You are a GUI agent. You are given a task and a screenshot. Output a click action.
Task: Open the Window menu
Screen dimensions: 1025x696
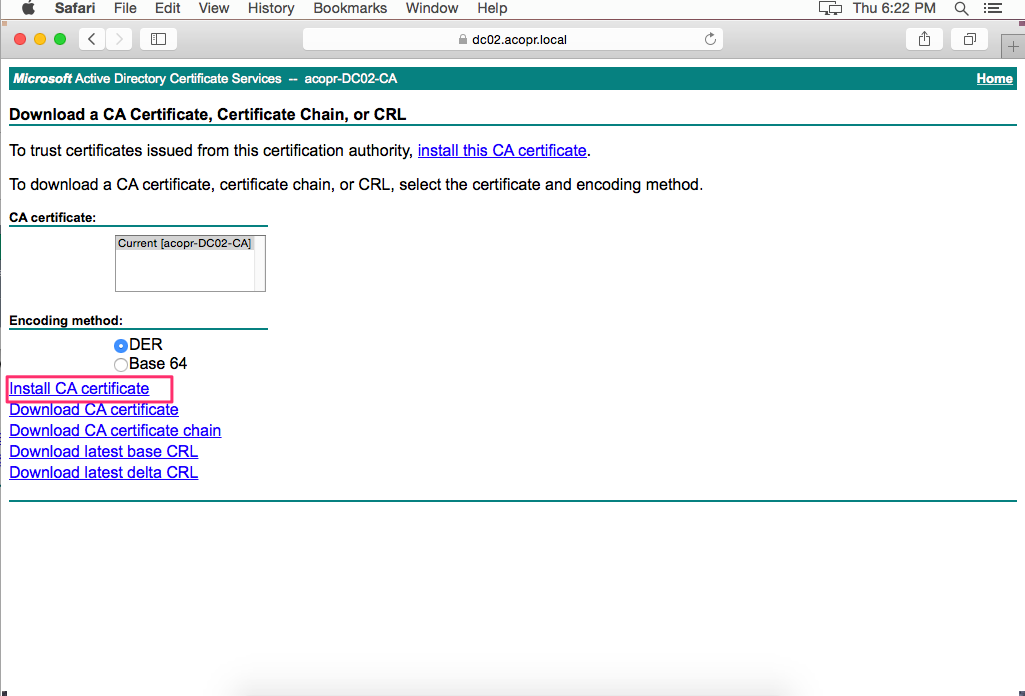[x=431, y=8]
